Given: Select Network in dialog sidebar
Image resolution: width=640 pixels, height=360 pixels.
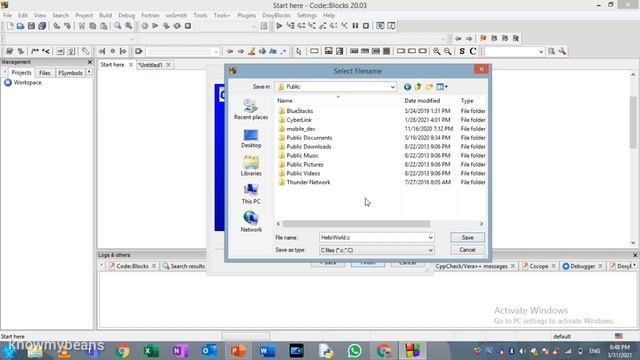Looking at the screenshot, I should 251,222.
